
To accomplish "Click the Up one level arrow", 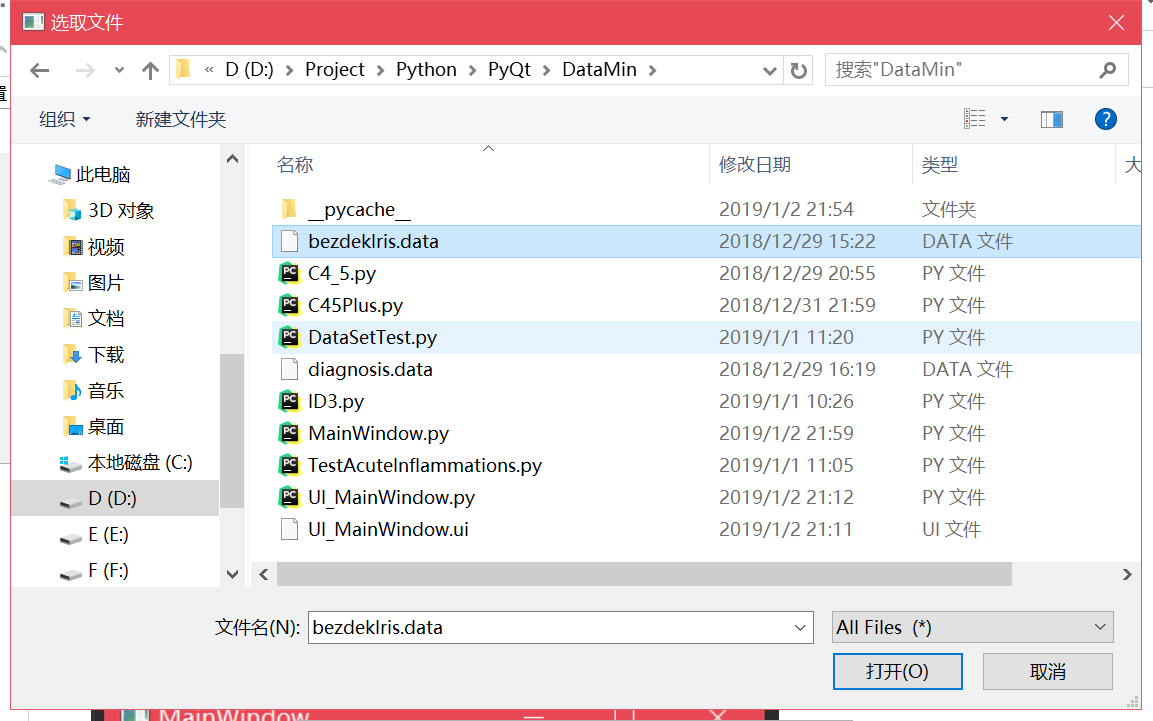I will coord(151,70).
